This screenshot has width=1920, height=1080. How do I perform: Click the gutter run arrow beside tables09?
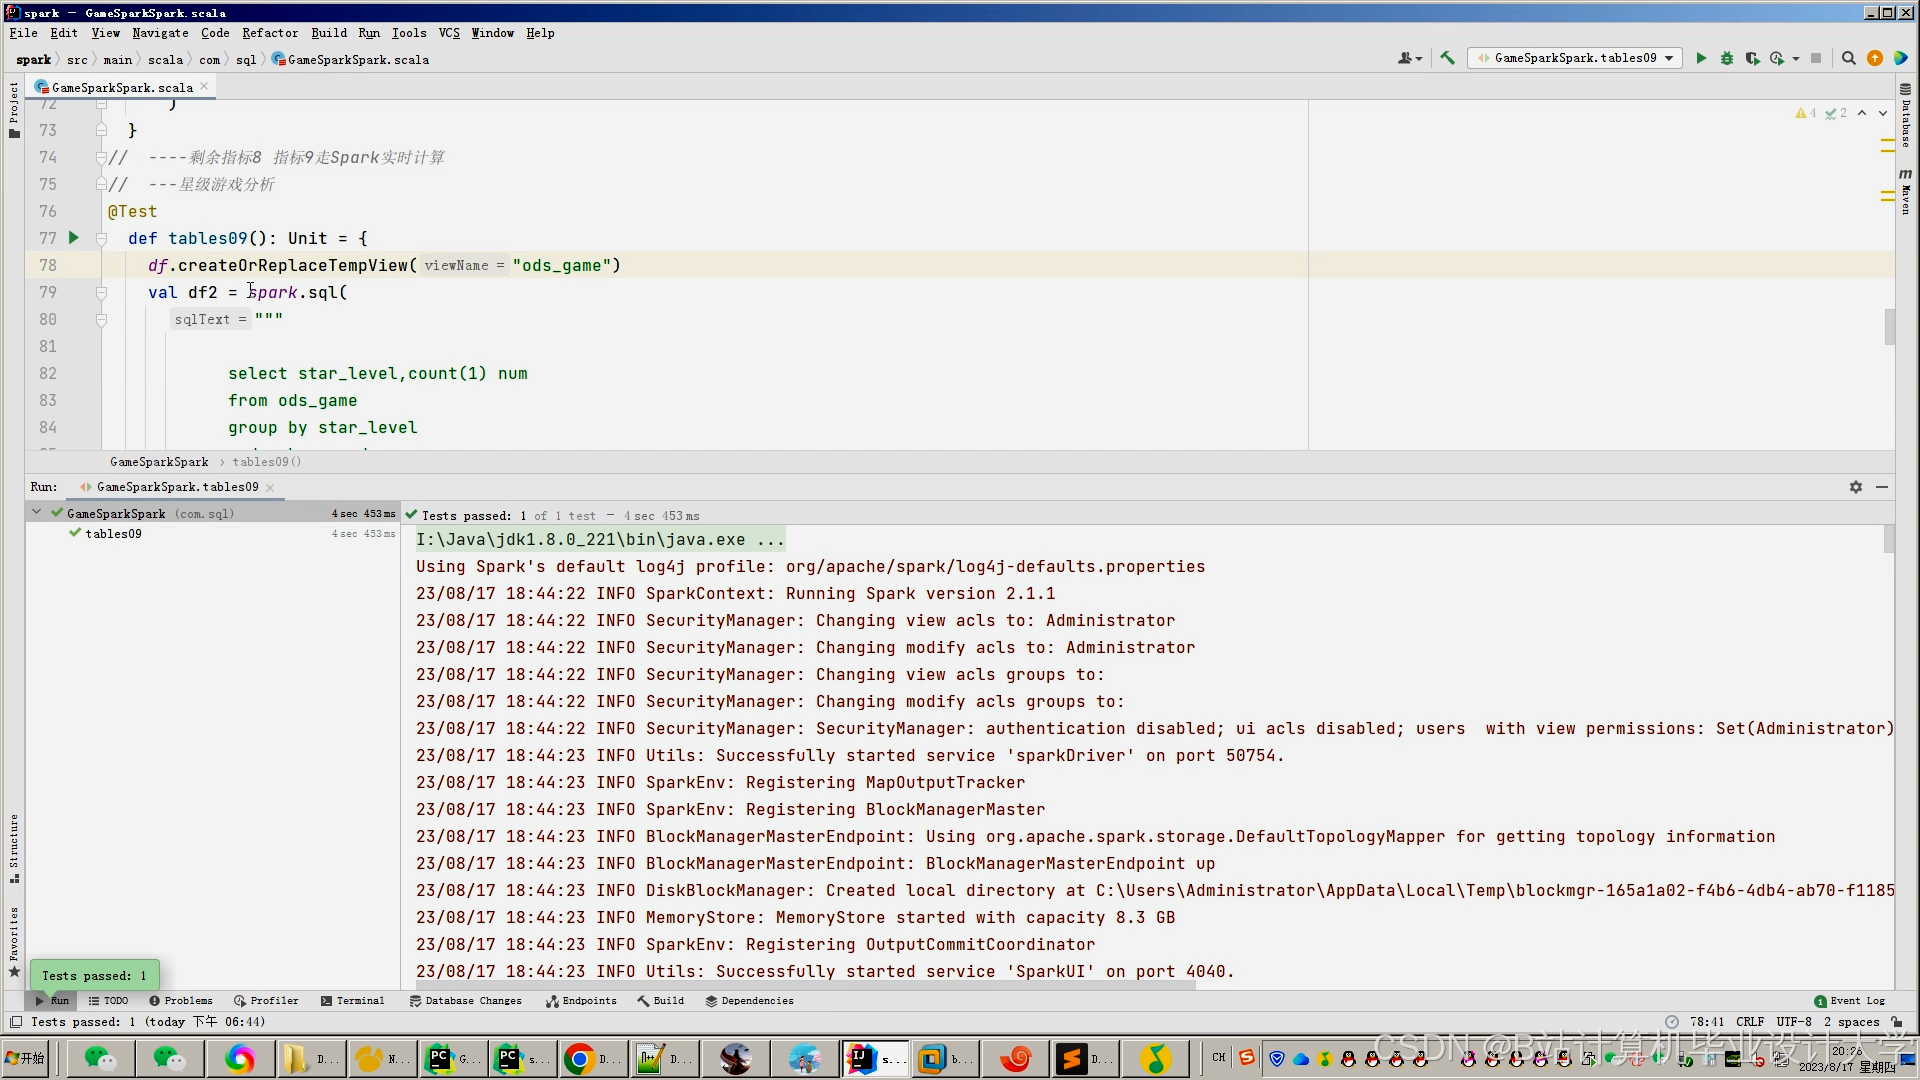[x=73, y=238]
